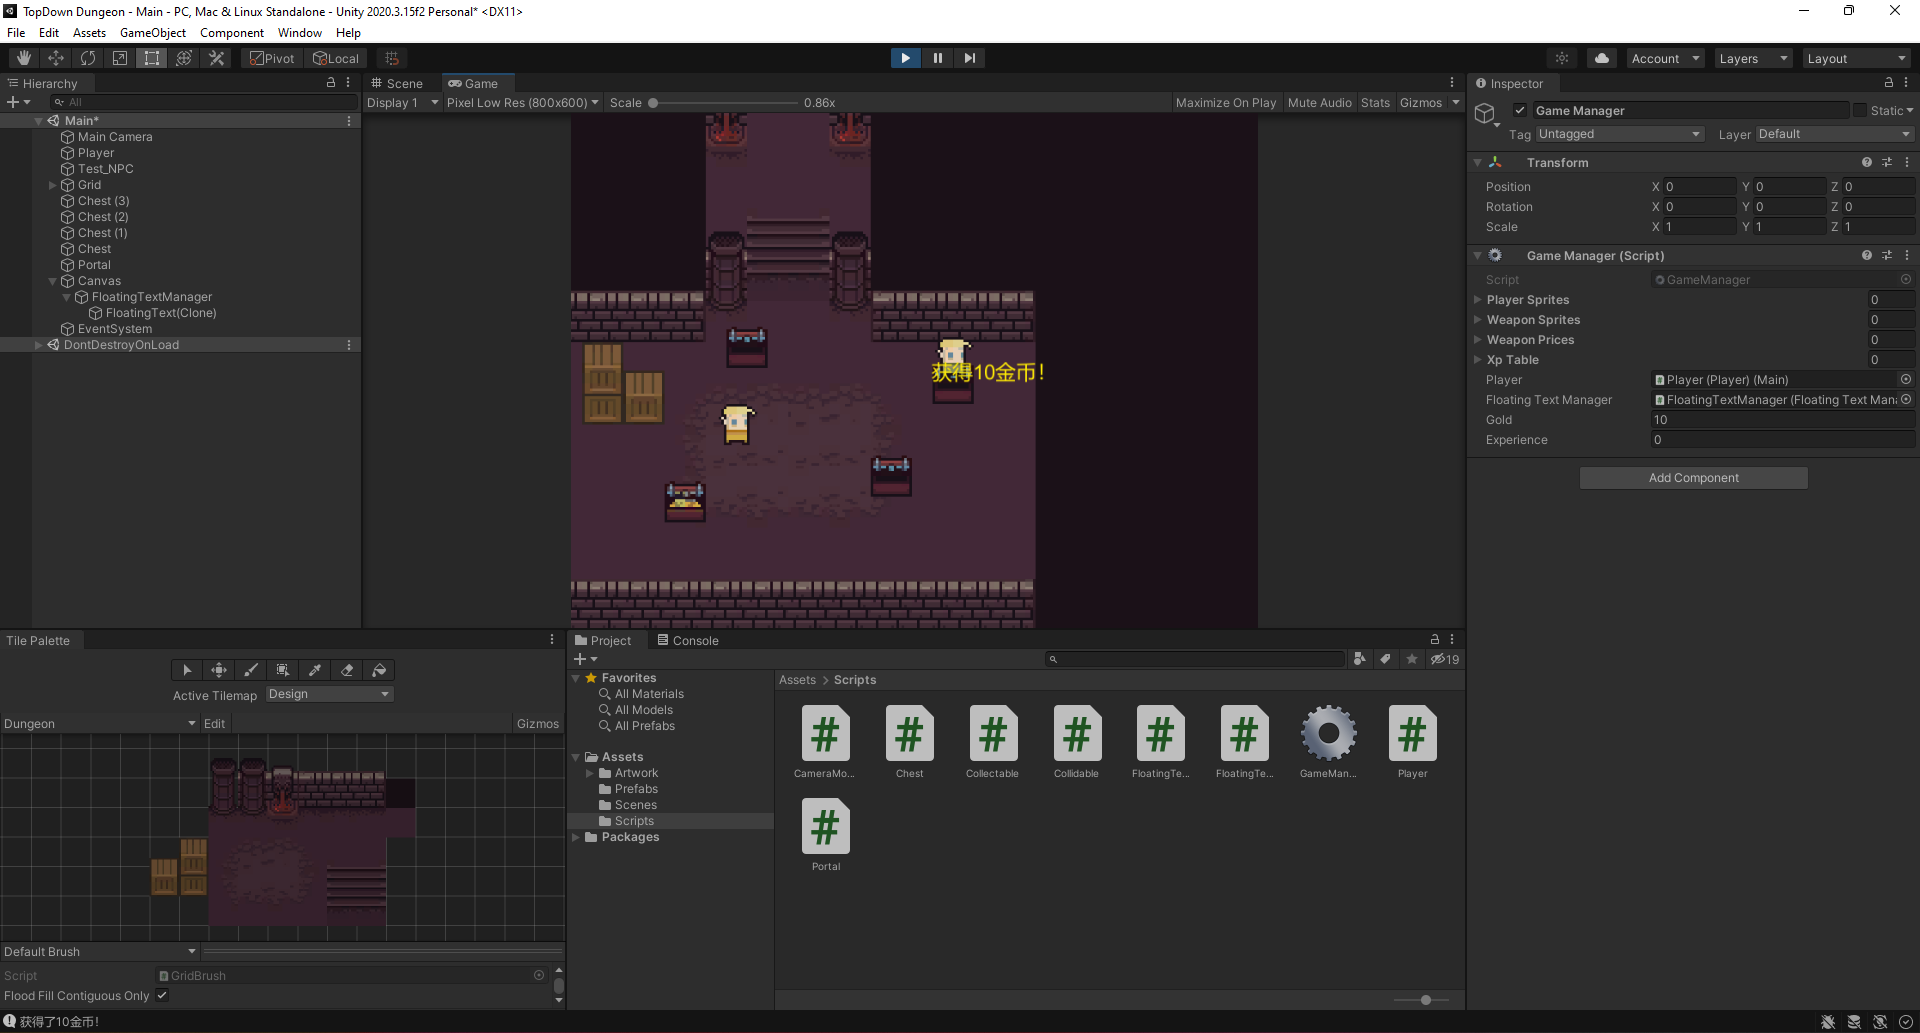The image size is (1920, 1033).
Task: Click the Mute Audio button
Action: point(1319,103)
